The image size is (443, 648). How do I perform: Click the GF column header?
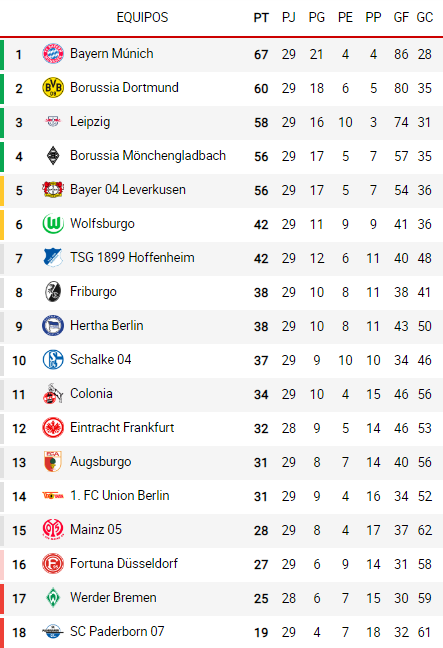(x=401, y=18)
